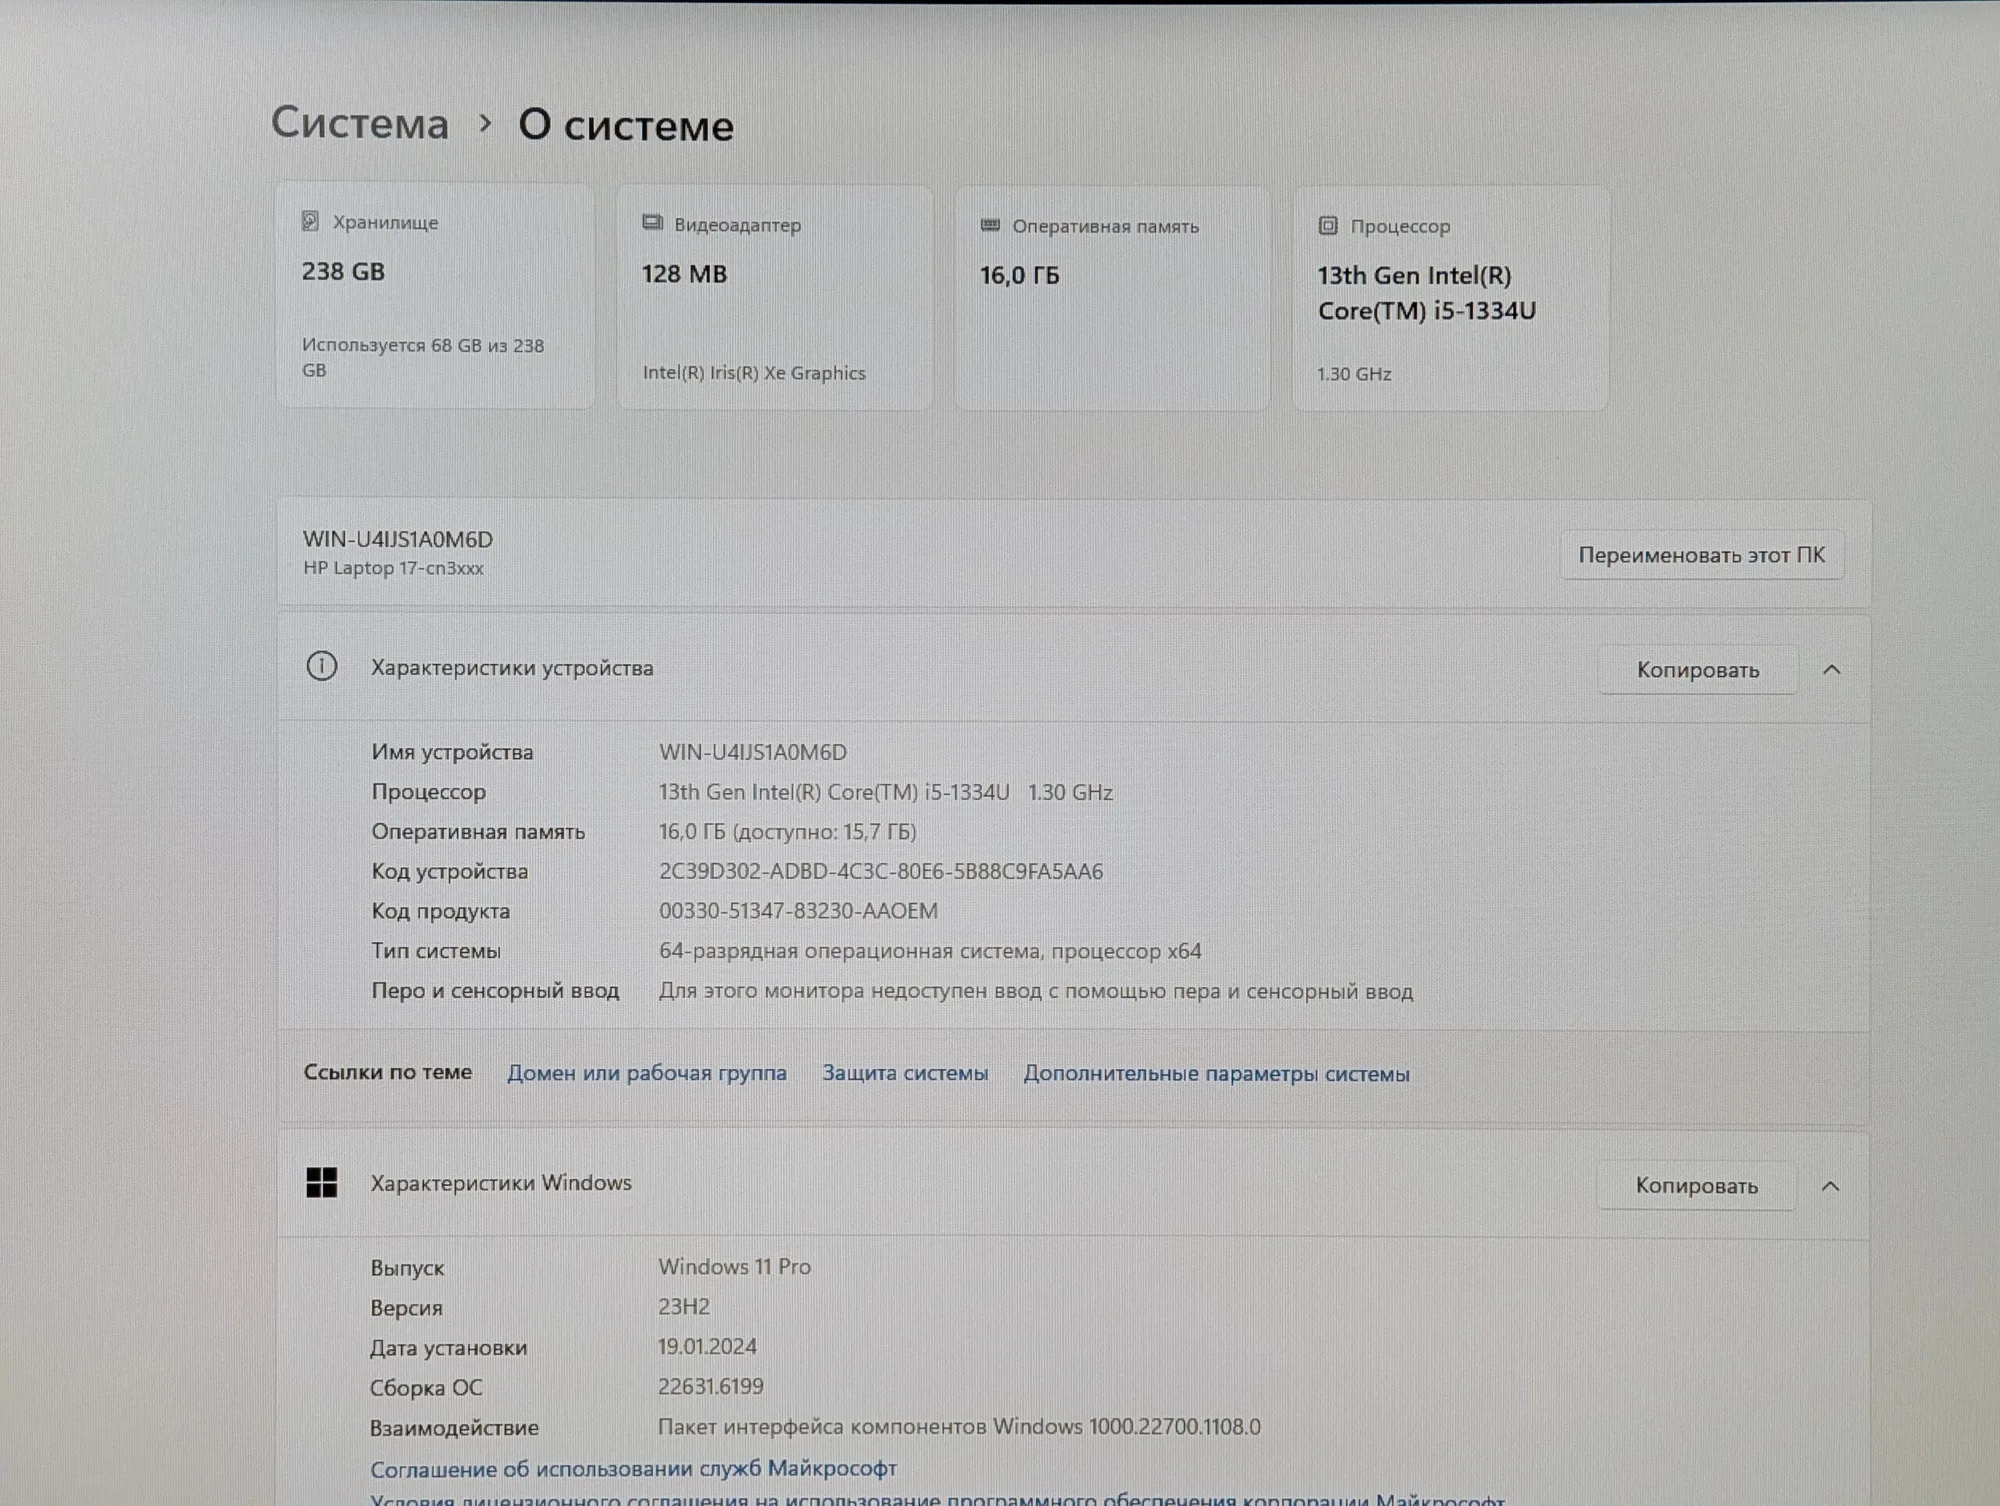This screenshot has width=2000, height=1506.
Task: Click the Оперативная память RAM icon
Action: pyautogui.click(x=990, y=226)
